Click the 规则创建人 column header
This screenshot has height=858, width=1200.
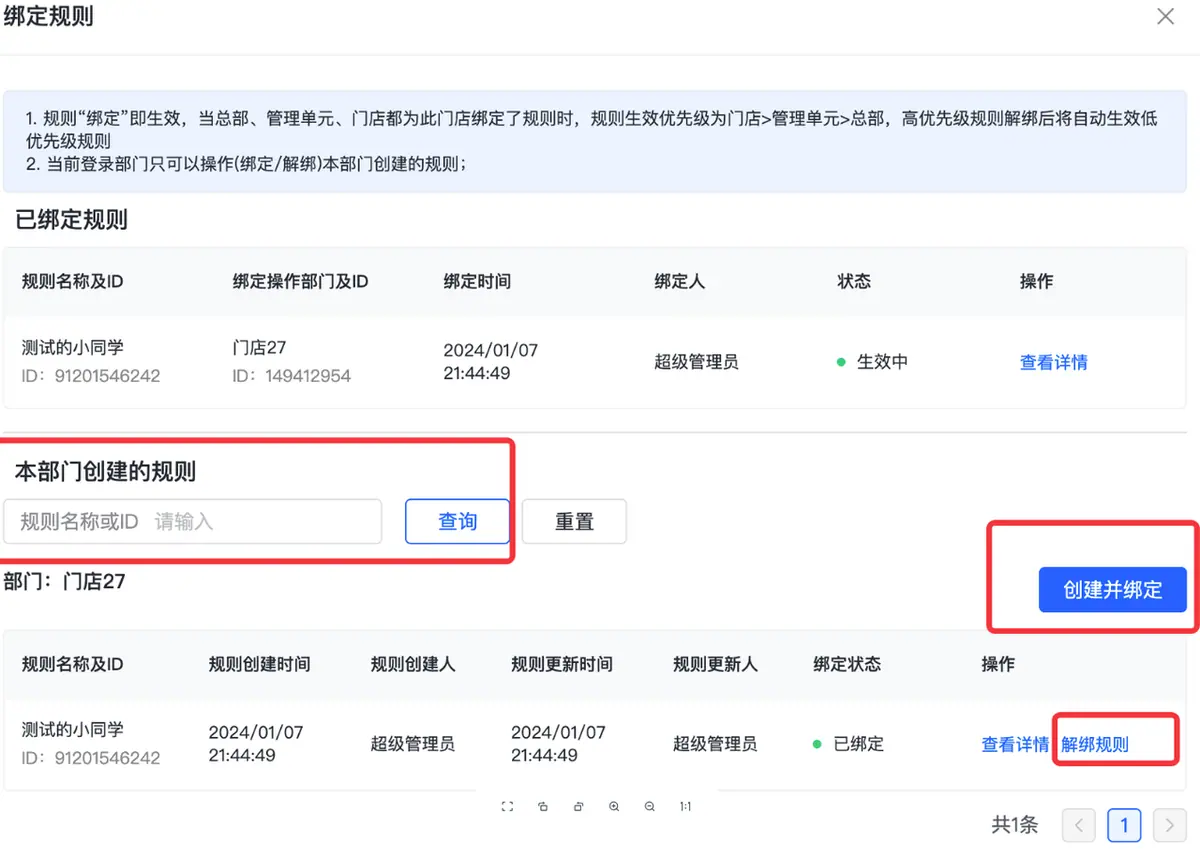tap(413, 664)
